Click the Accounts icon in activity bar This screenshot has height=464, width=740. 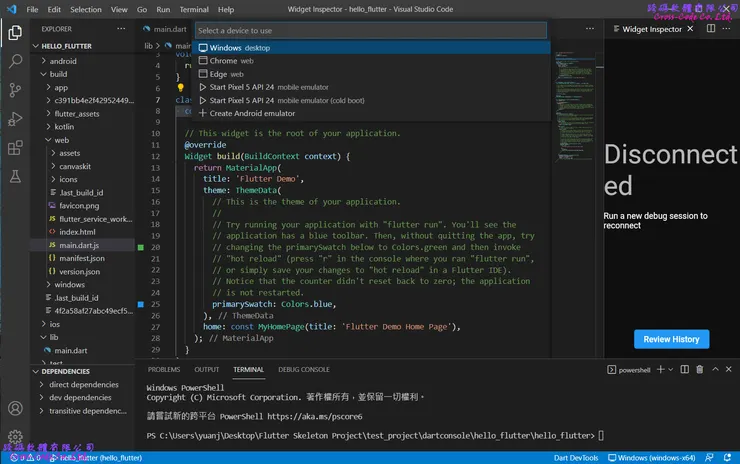click(15, 408)
